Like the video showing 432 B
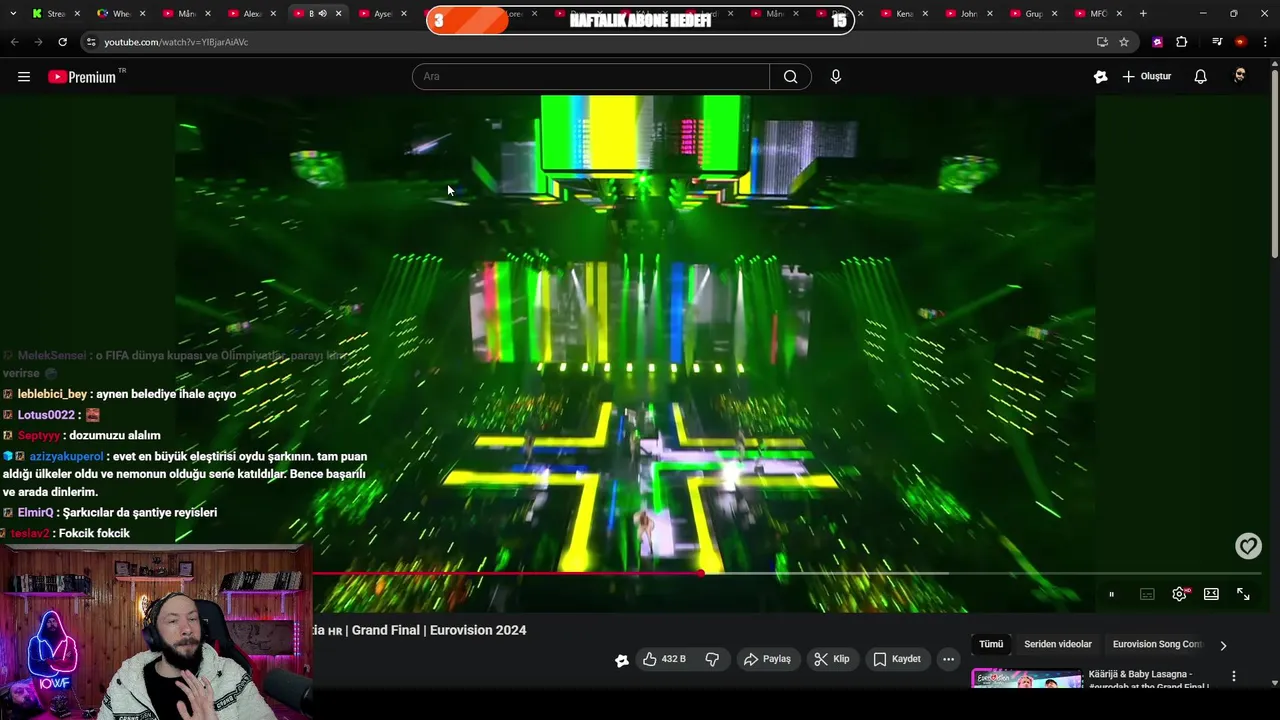1280x720 pixels. point(664,659)
